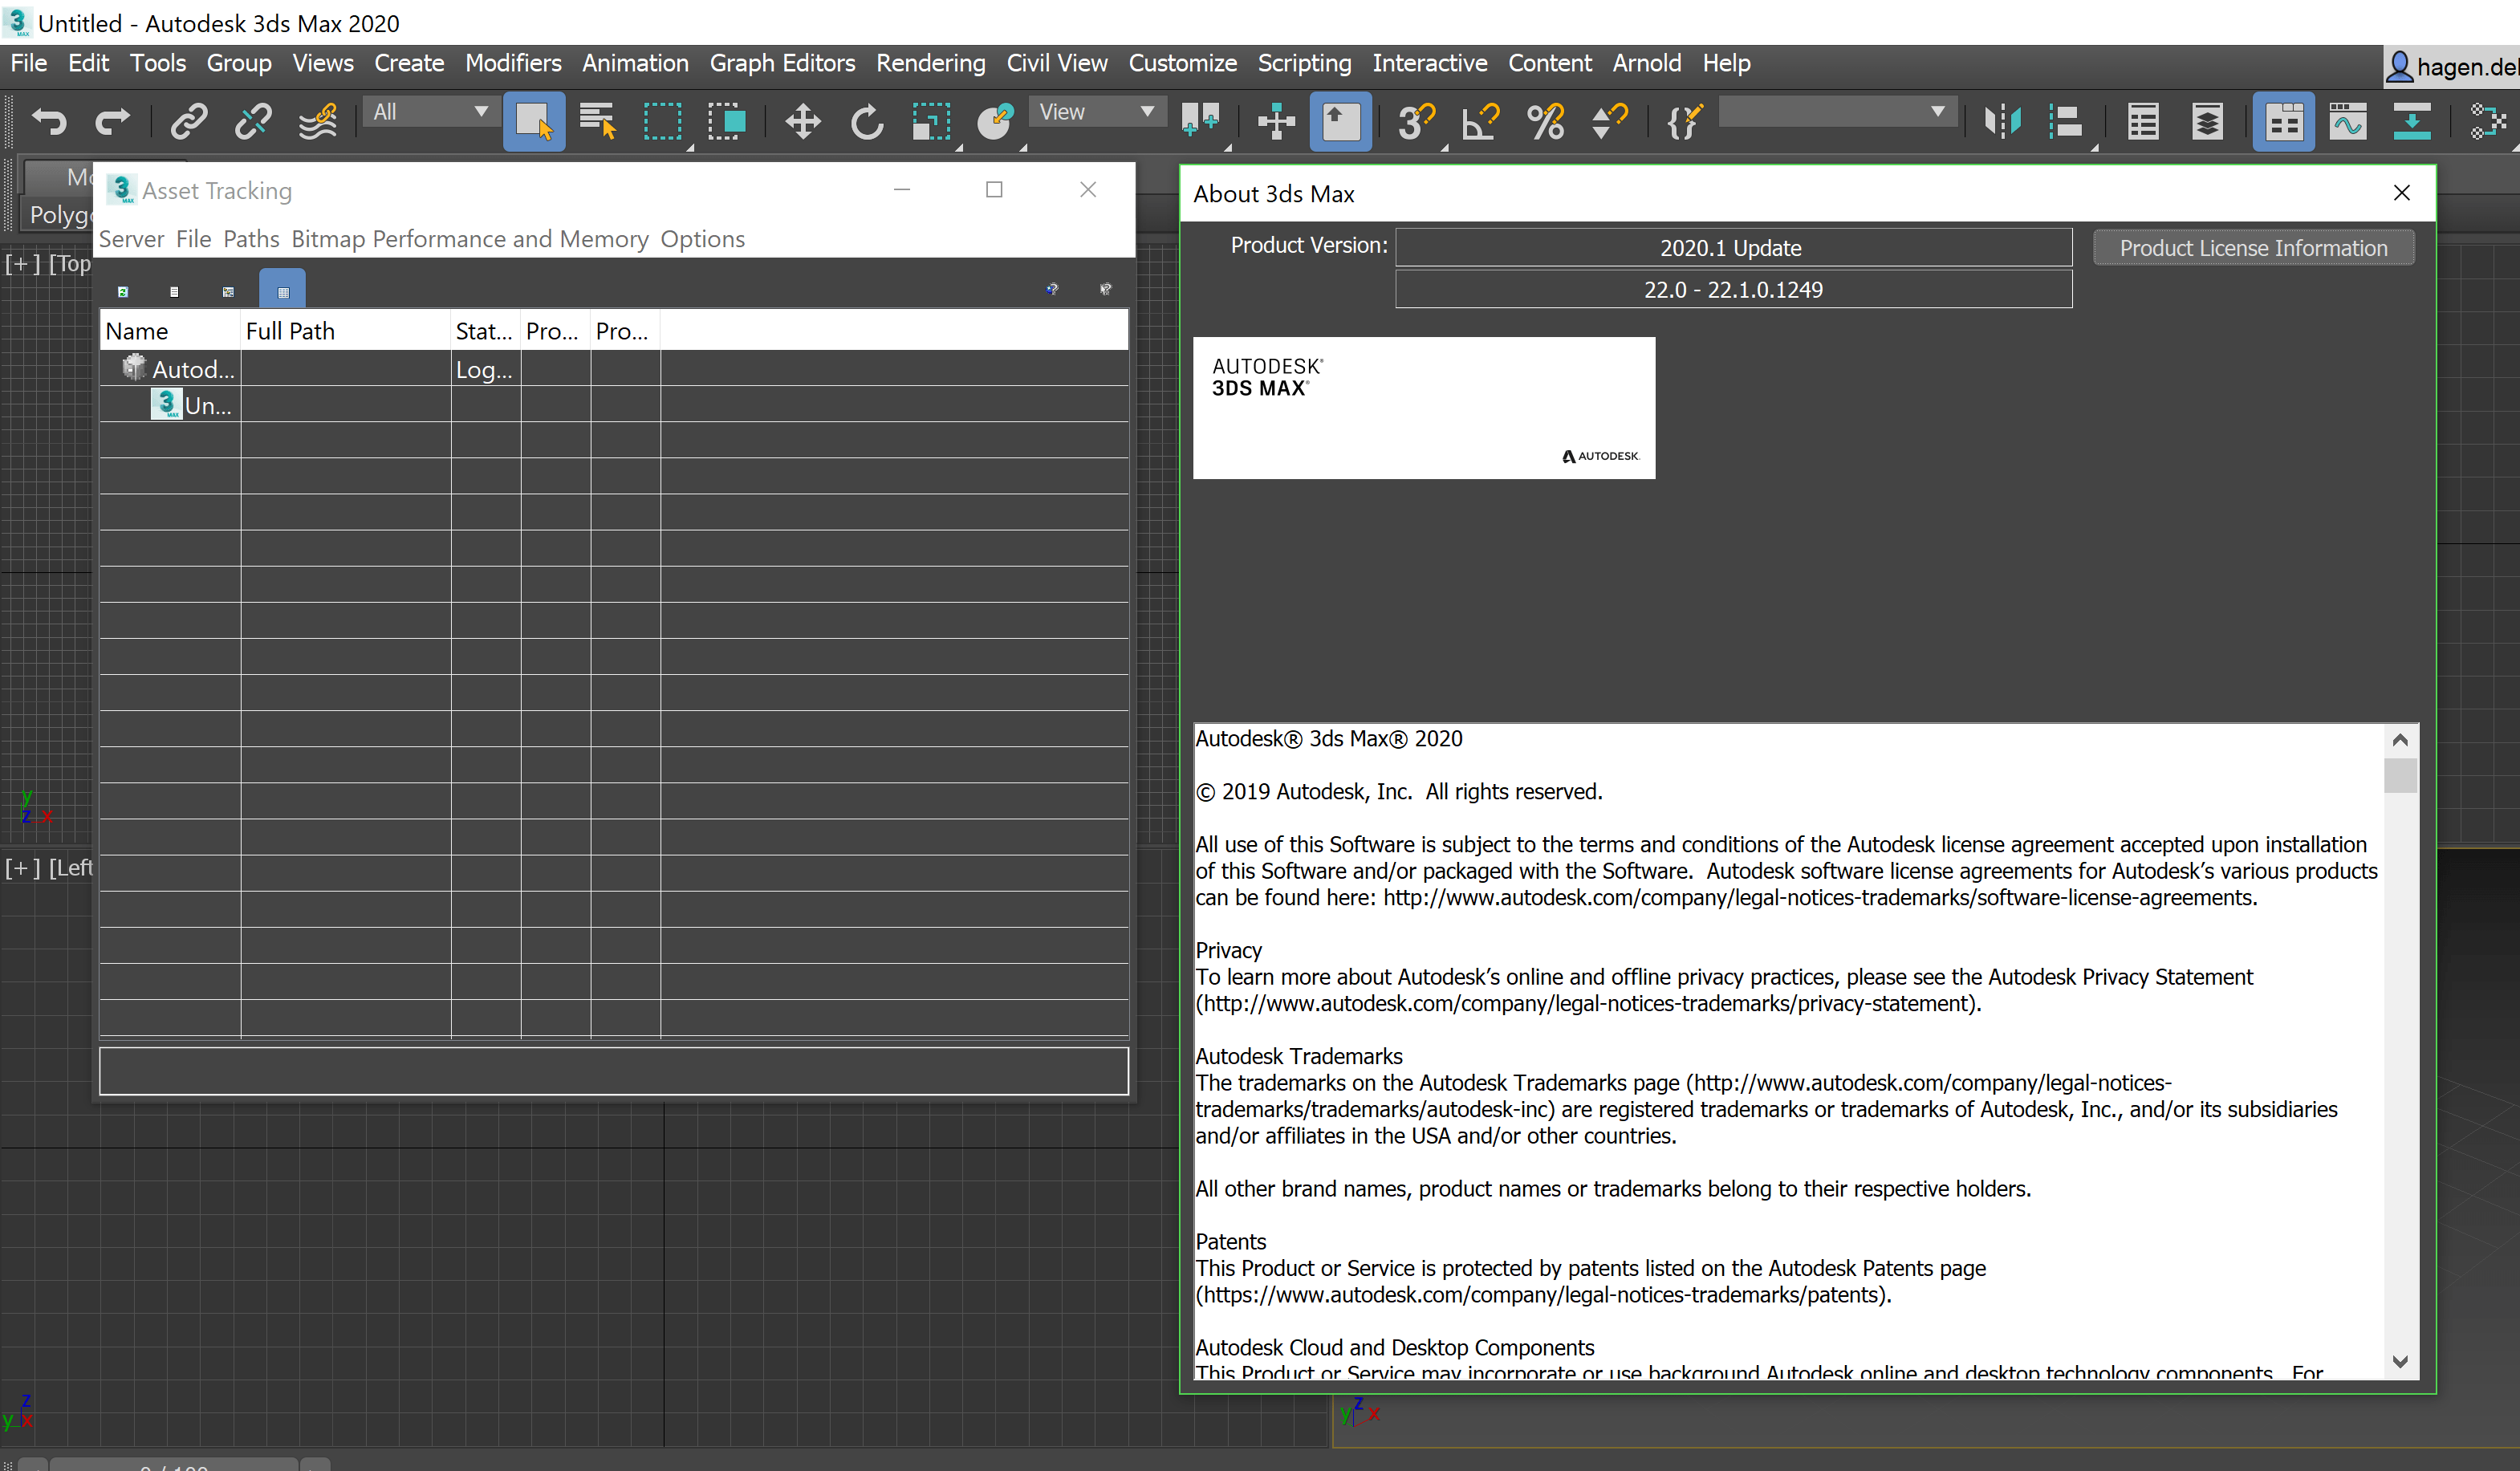Open Select by Name list
The width and height of the screenshot is (2520, 1471).
(598, 122)
